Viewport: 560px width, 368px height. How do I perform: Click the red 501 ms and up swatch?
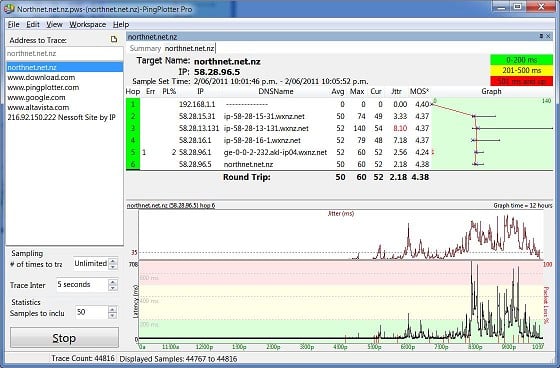[521, 81]
